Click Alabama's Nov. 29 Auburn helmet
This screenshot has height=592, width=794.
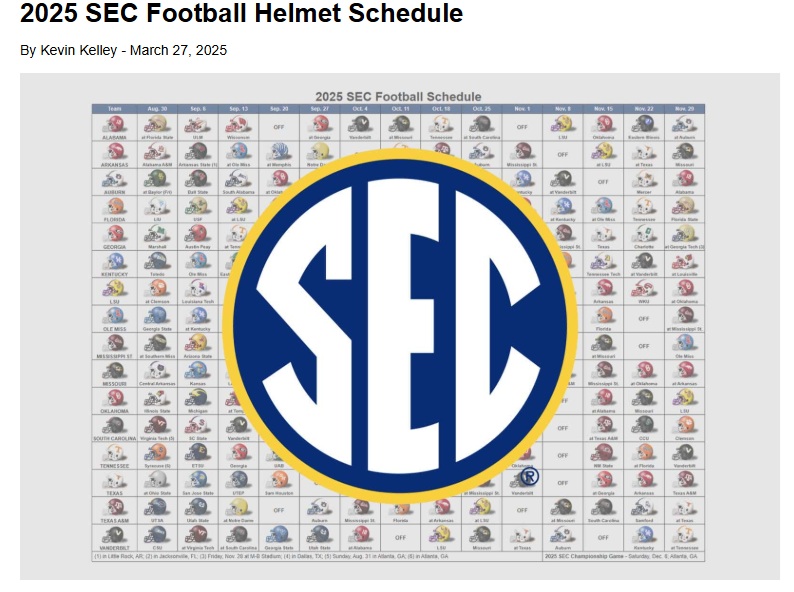pos(685,123)
